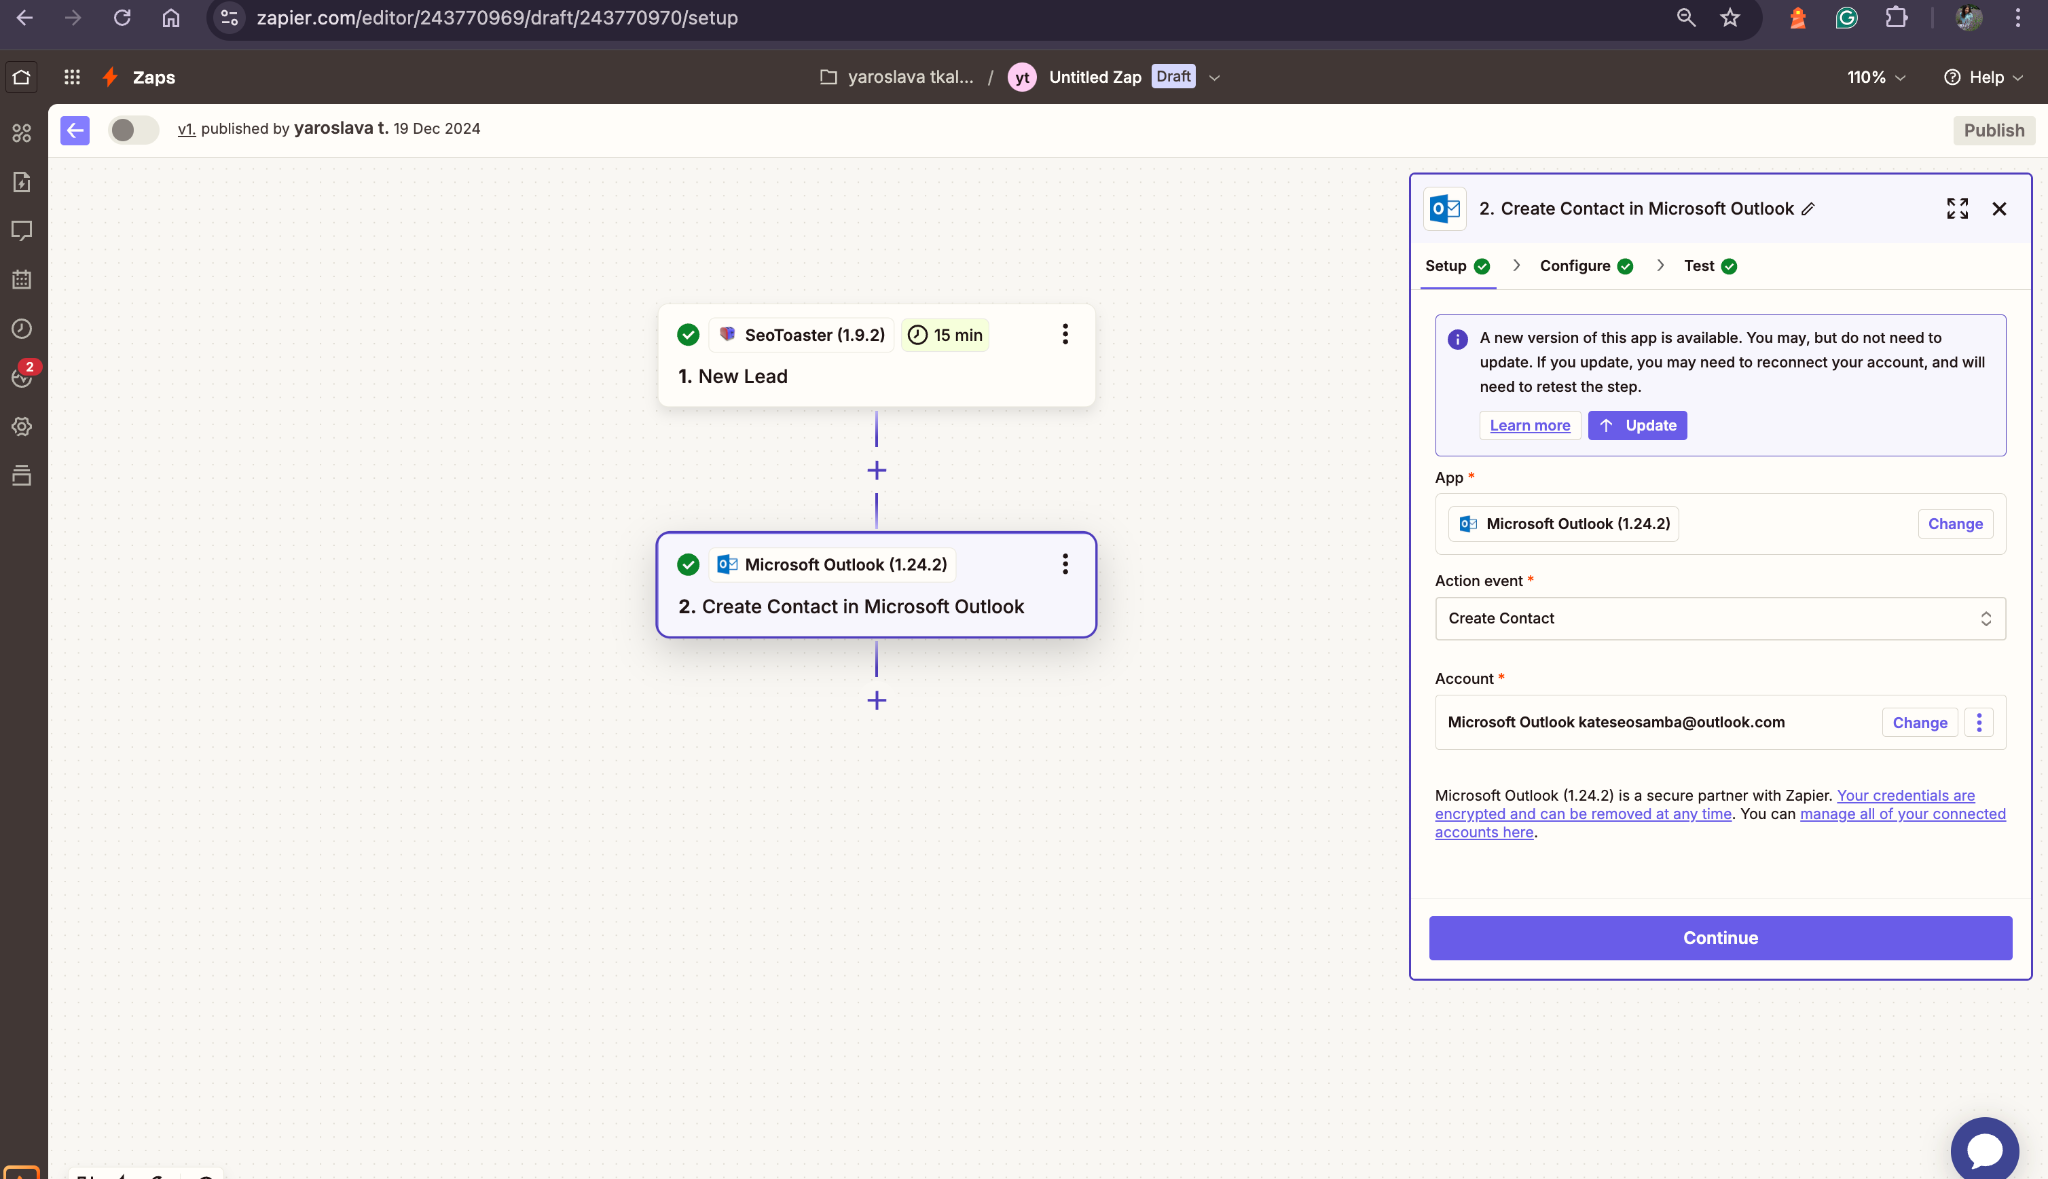Click the plus button to add a new step
This screenshot has height=1179, width=2048.
[x=876, y=699]
